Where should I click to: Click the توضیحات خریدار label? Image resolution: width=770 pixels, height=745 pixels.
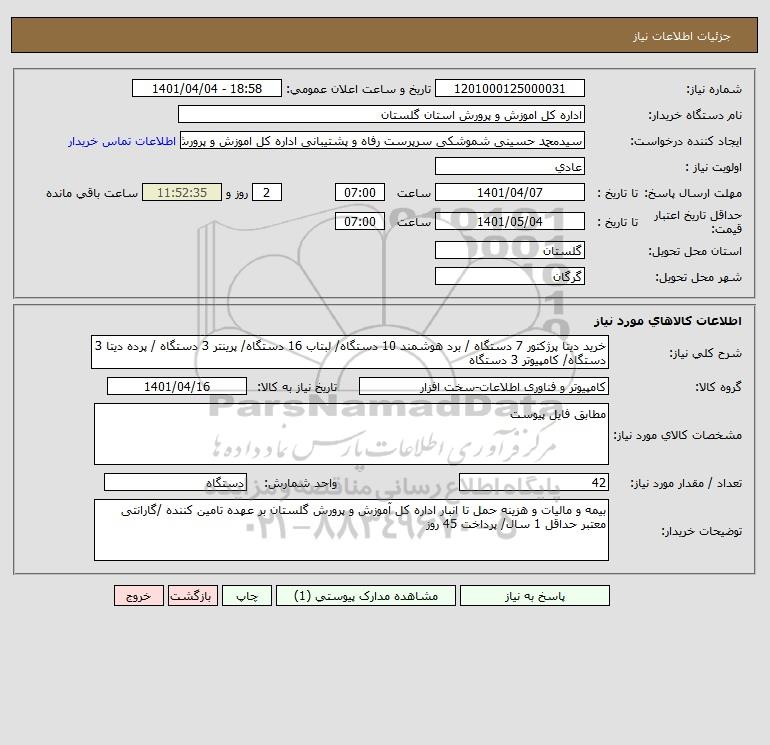pos(701,531)
